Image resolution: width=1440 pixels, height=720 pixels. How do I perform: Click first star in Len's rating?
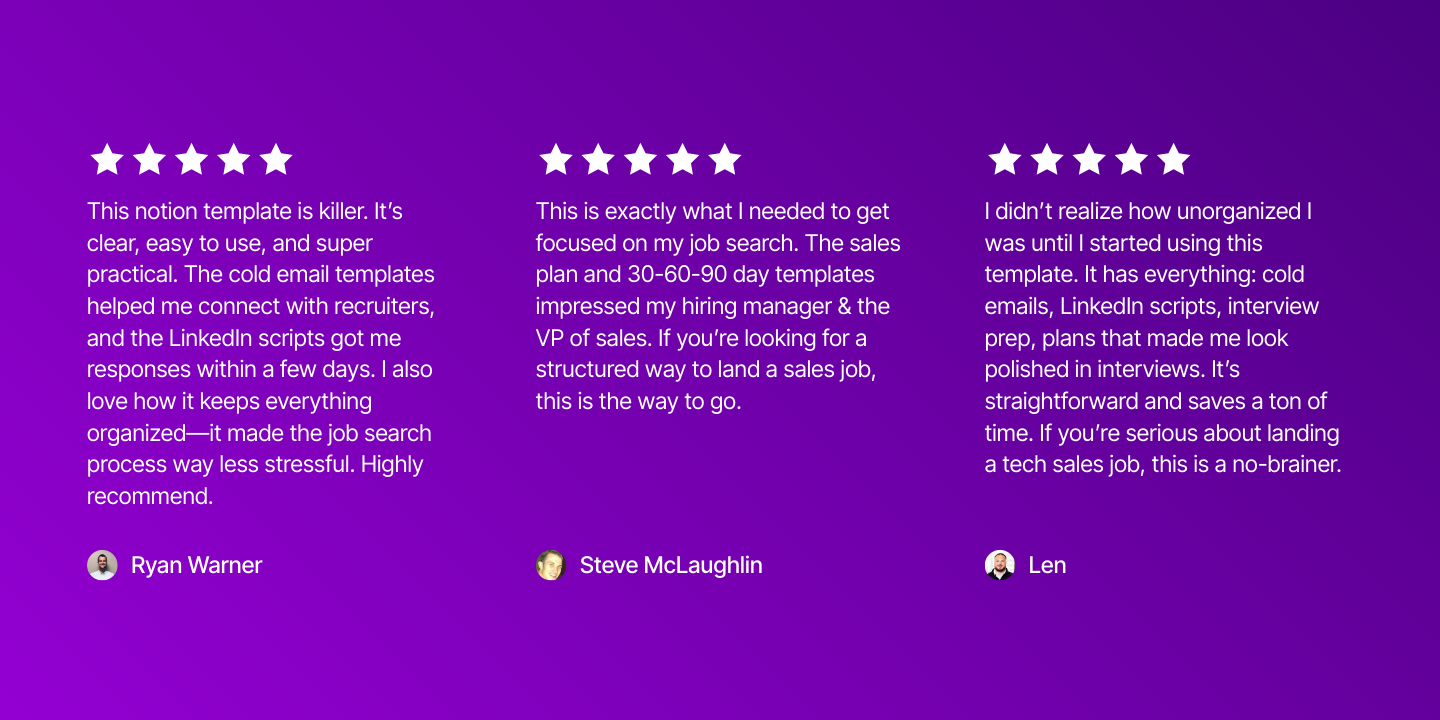pos(1005,159)
